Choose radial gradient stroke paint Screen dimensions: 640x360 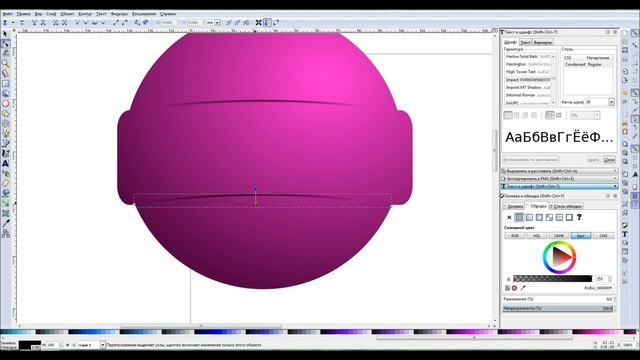pyautogui.click(x=539, y=218)
